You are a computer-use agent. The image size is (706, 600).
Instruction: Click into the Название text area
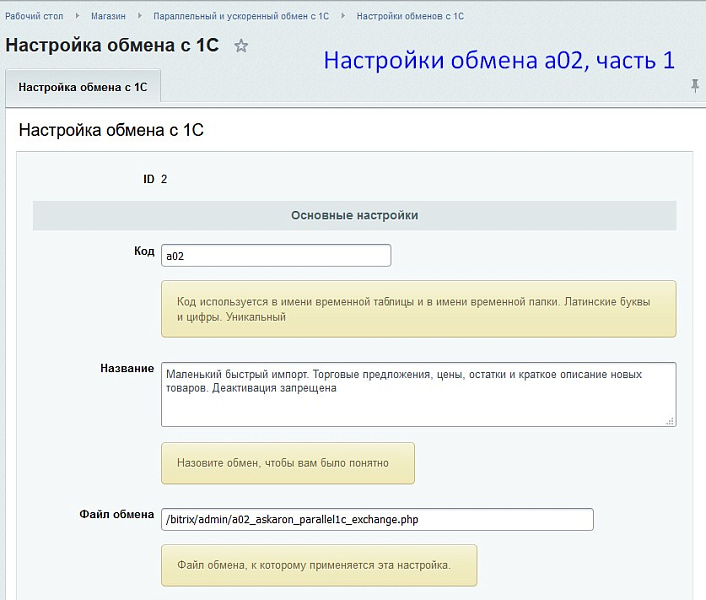(x=418, y=394)
